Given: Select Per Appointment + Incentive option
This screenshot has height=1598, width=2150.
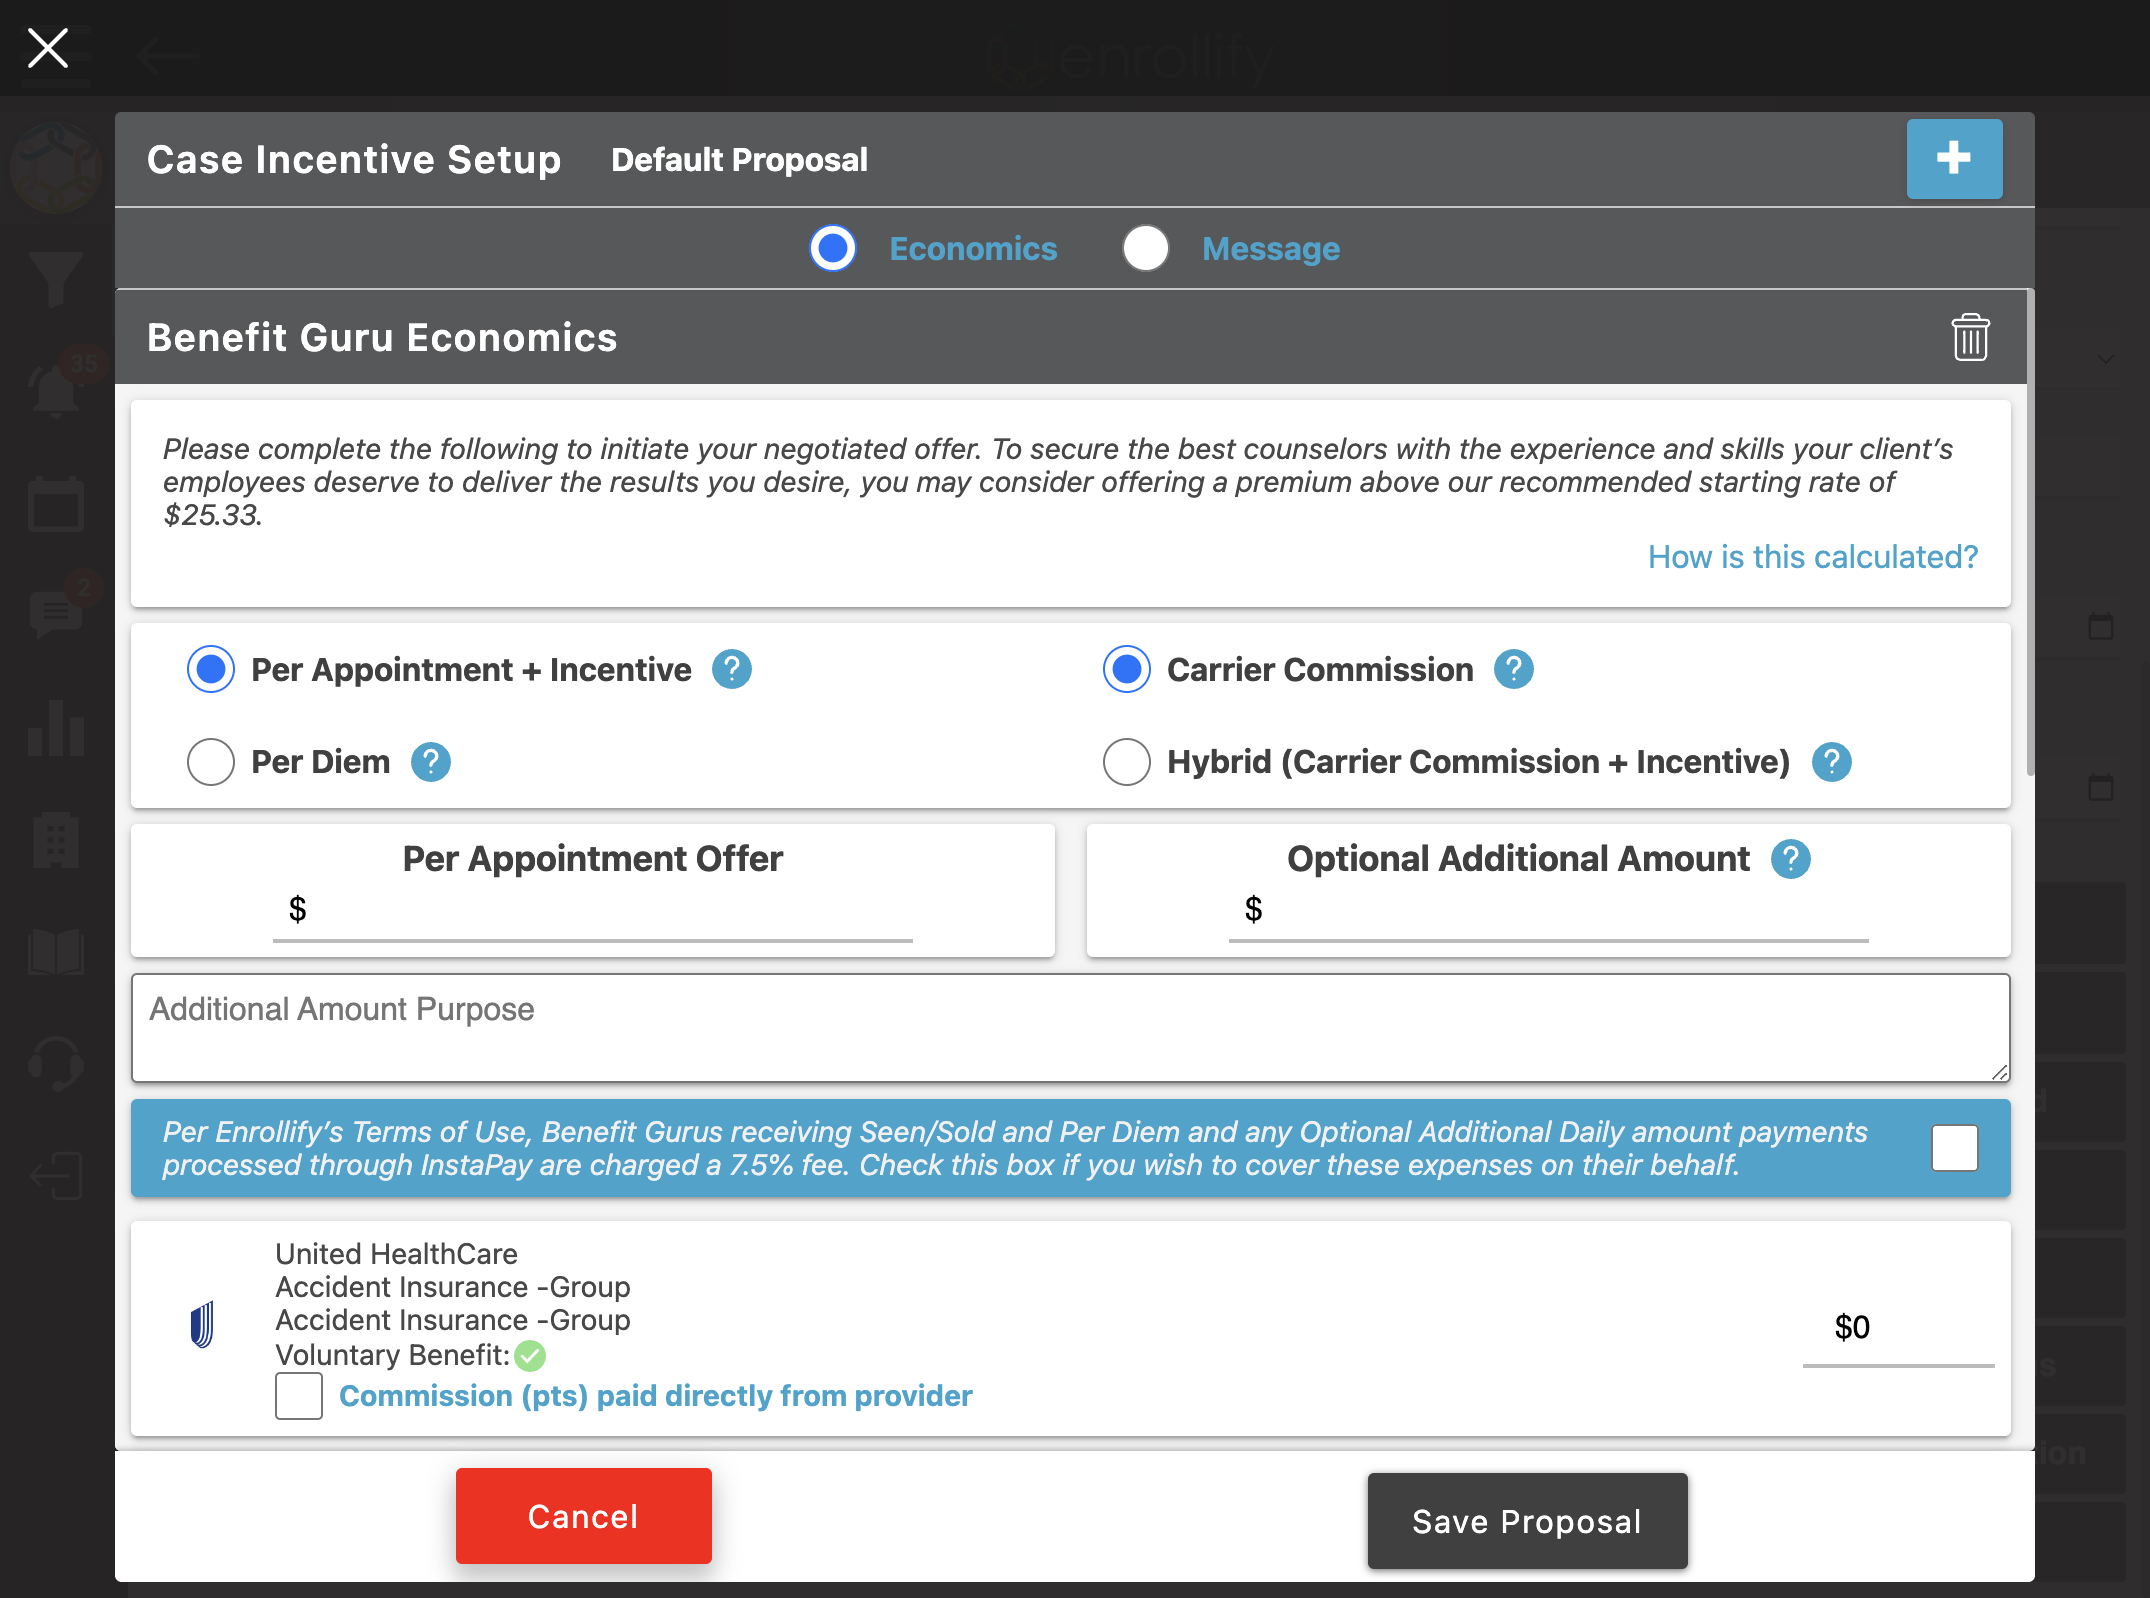Looking at the screenshot, I should pyautogui.click(x=211, y=669).
